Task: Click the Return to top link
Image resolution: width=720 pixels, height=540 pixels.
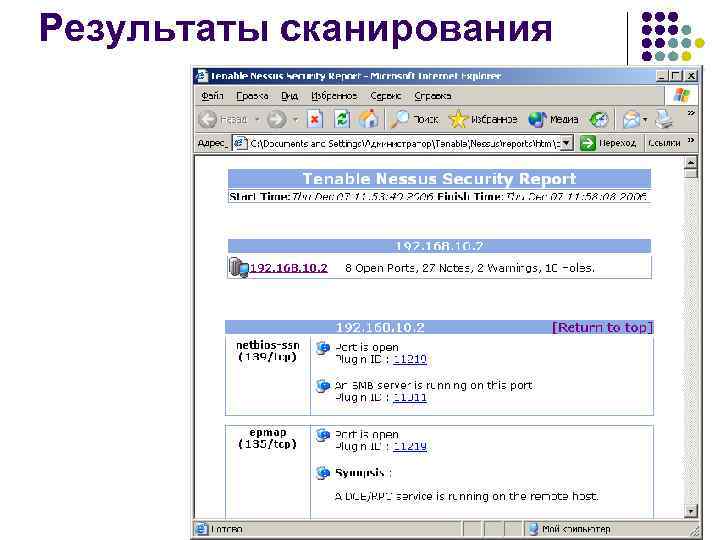Action: 602,327
